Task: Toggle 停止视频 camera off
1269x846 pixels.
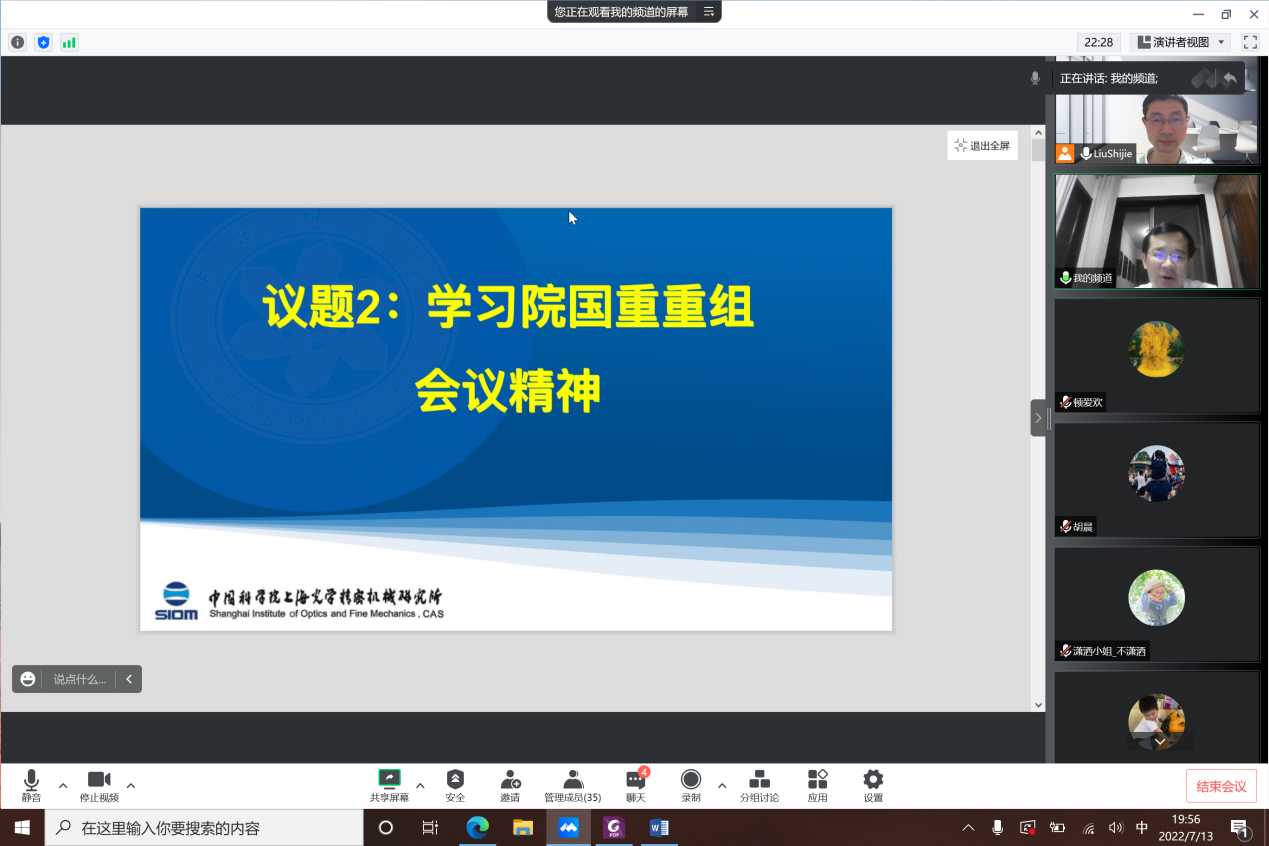Action: 99,785
